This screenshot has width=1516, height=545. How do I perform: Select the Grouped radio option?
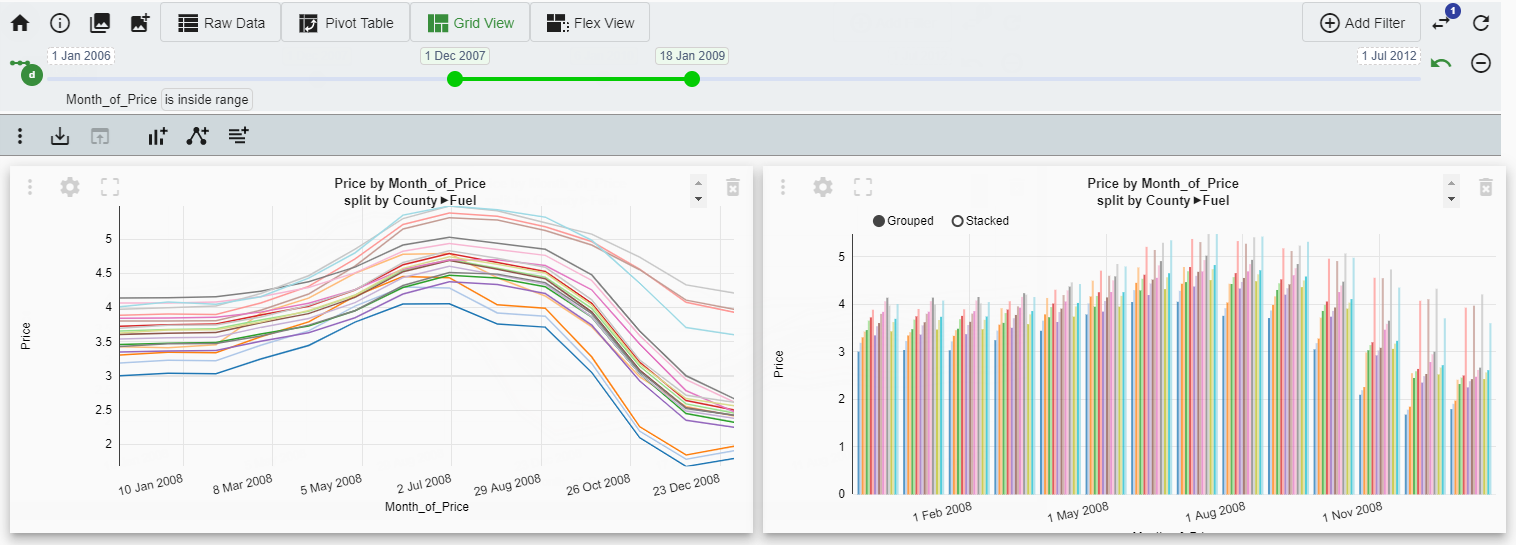click(903, 221)
